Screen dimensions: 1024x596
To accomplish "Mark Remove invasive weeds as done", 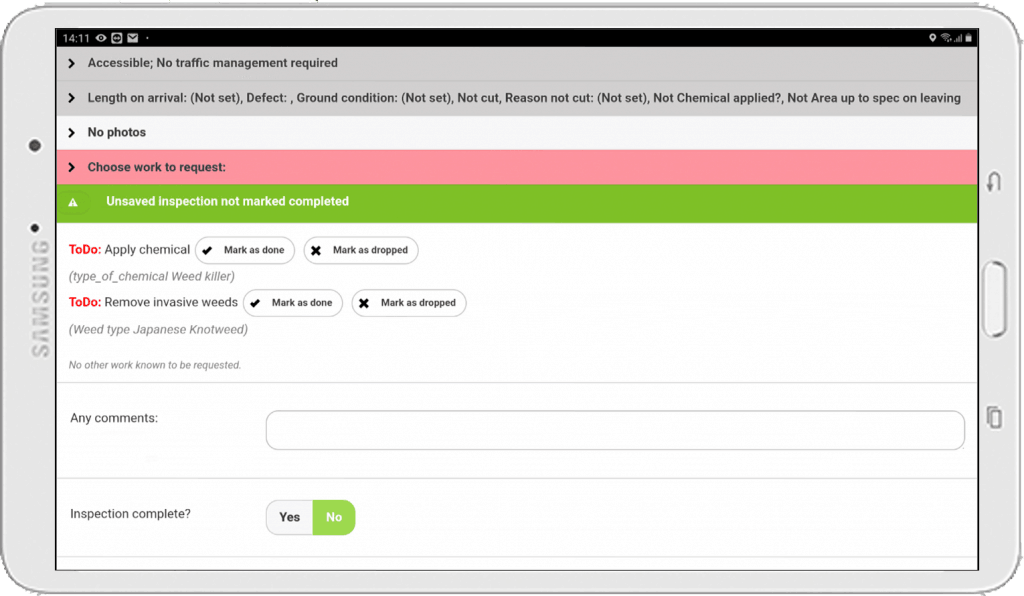I will (x=292, y=303).
